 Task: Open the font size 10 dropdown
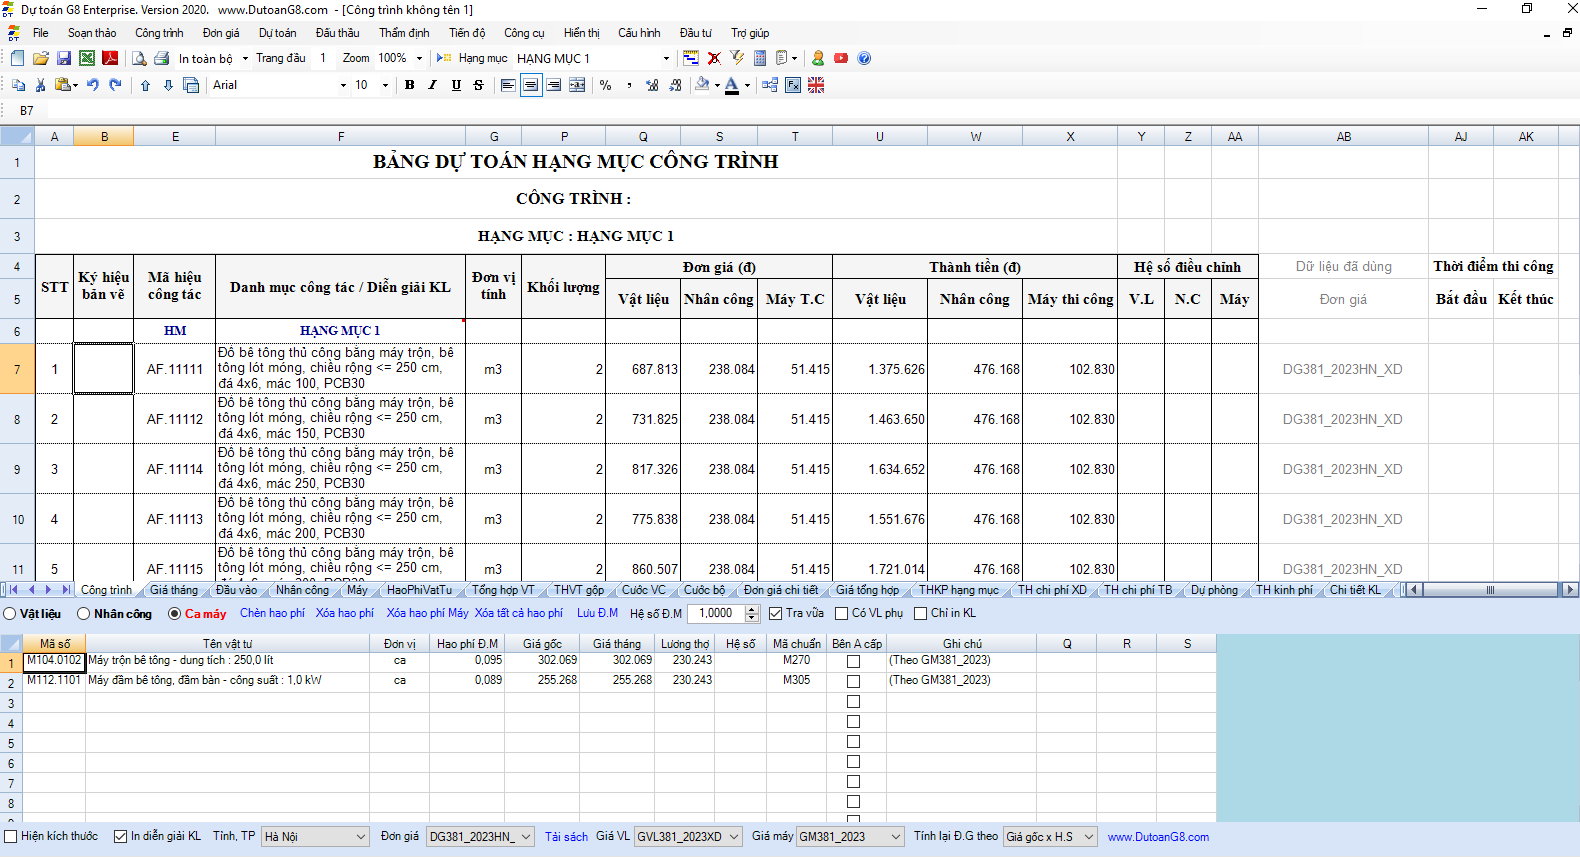385,85
